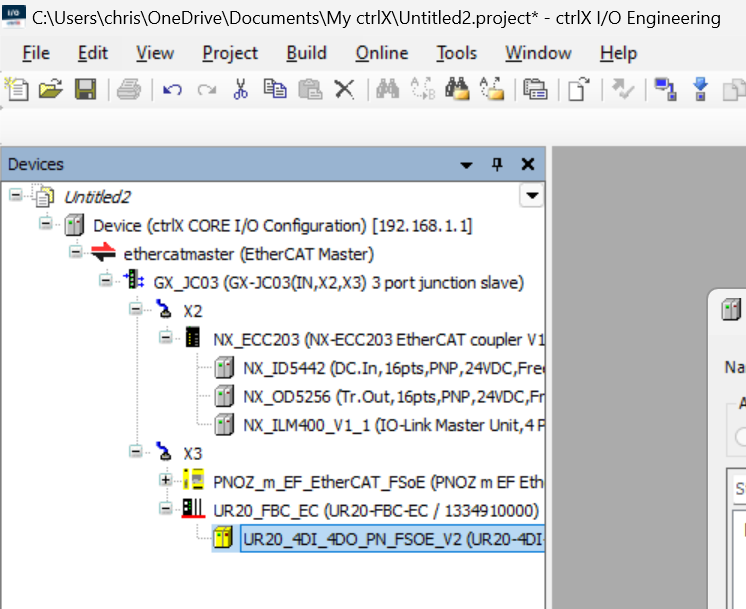Click the NX_ECC203 coupler black icon
Screen dimensions: 746x609
pyautogui.click(x=192, y=337)
